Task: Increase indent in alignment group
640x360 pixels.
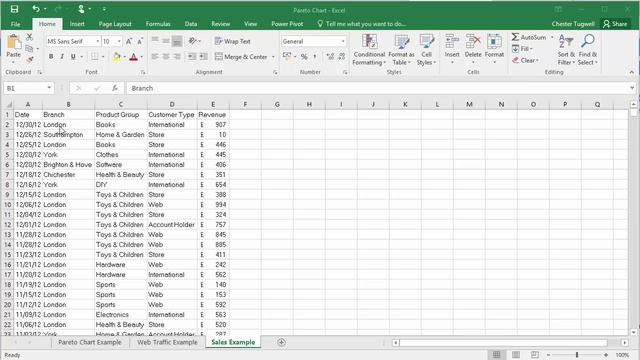Action: click(203, 57)
